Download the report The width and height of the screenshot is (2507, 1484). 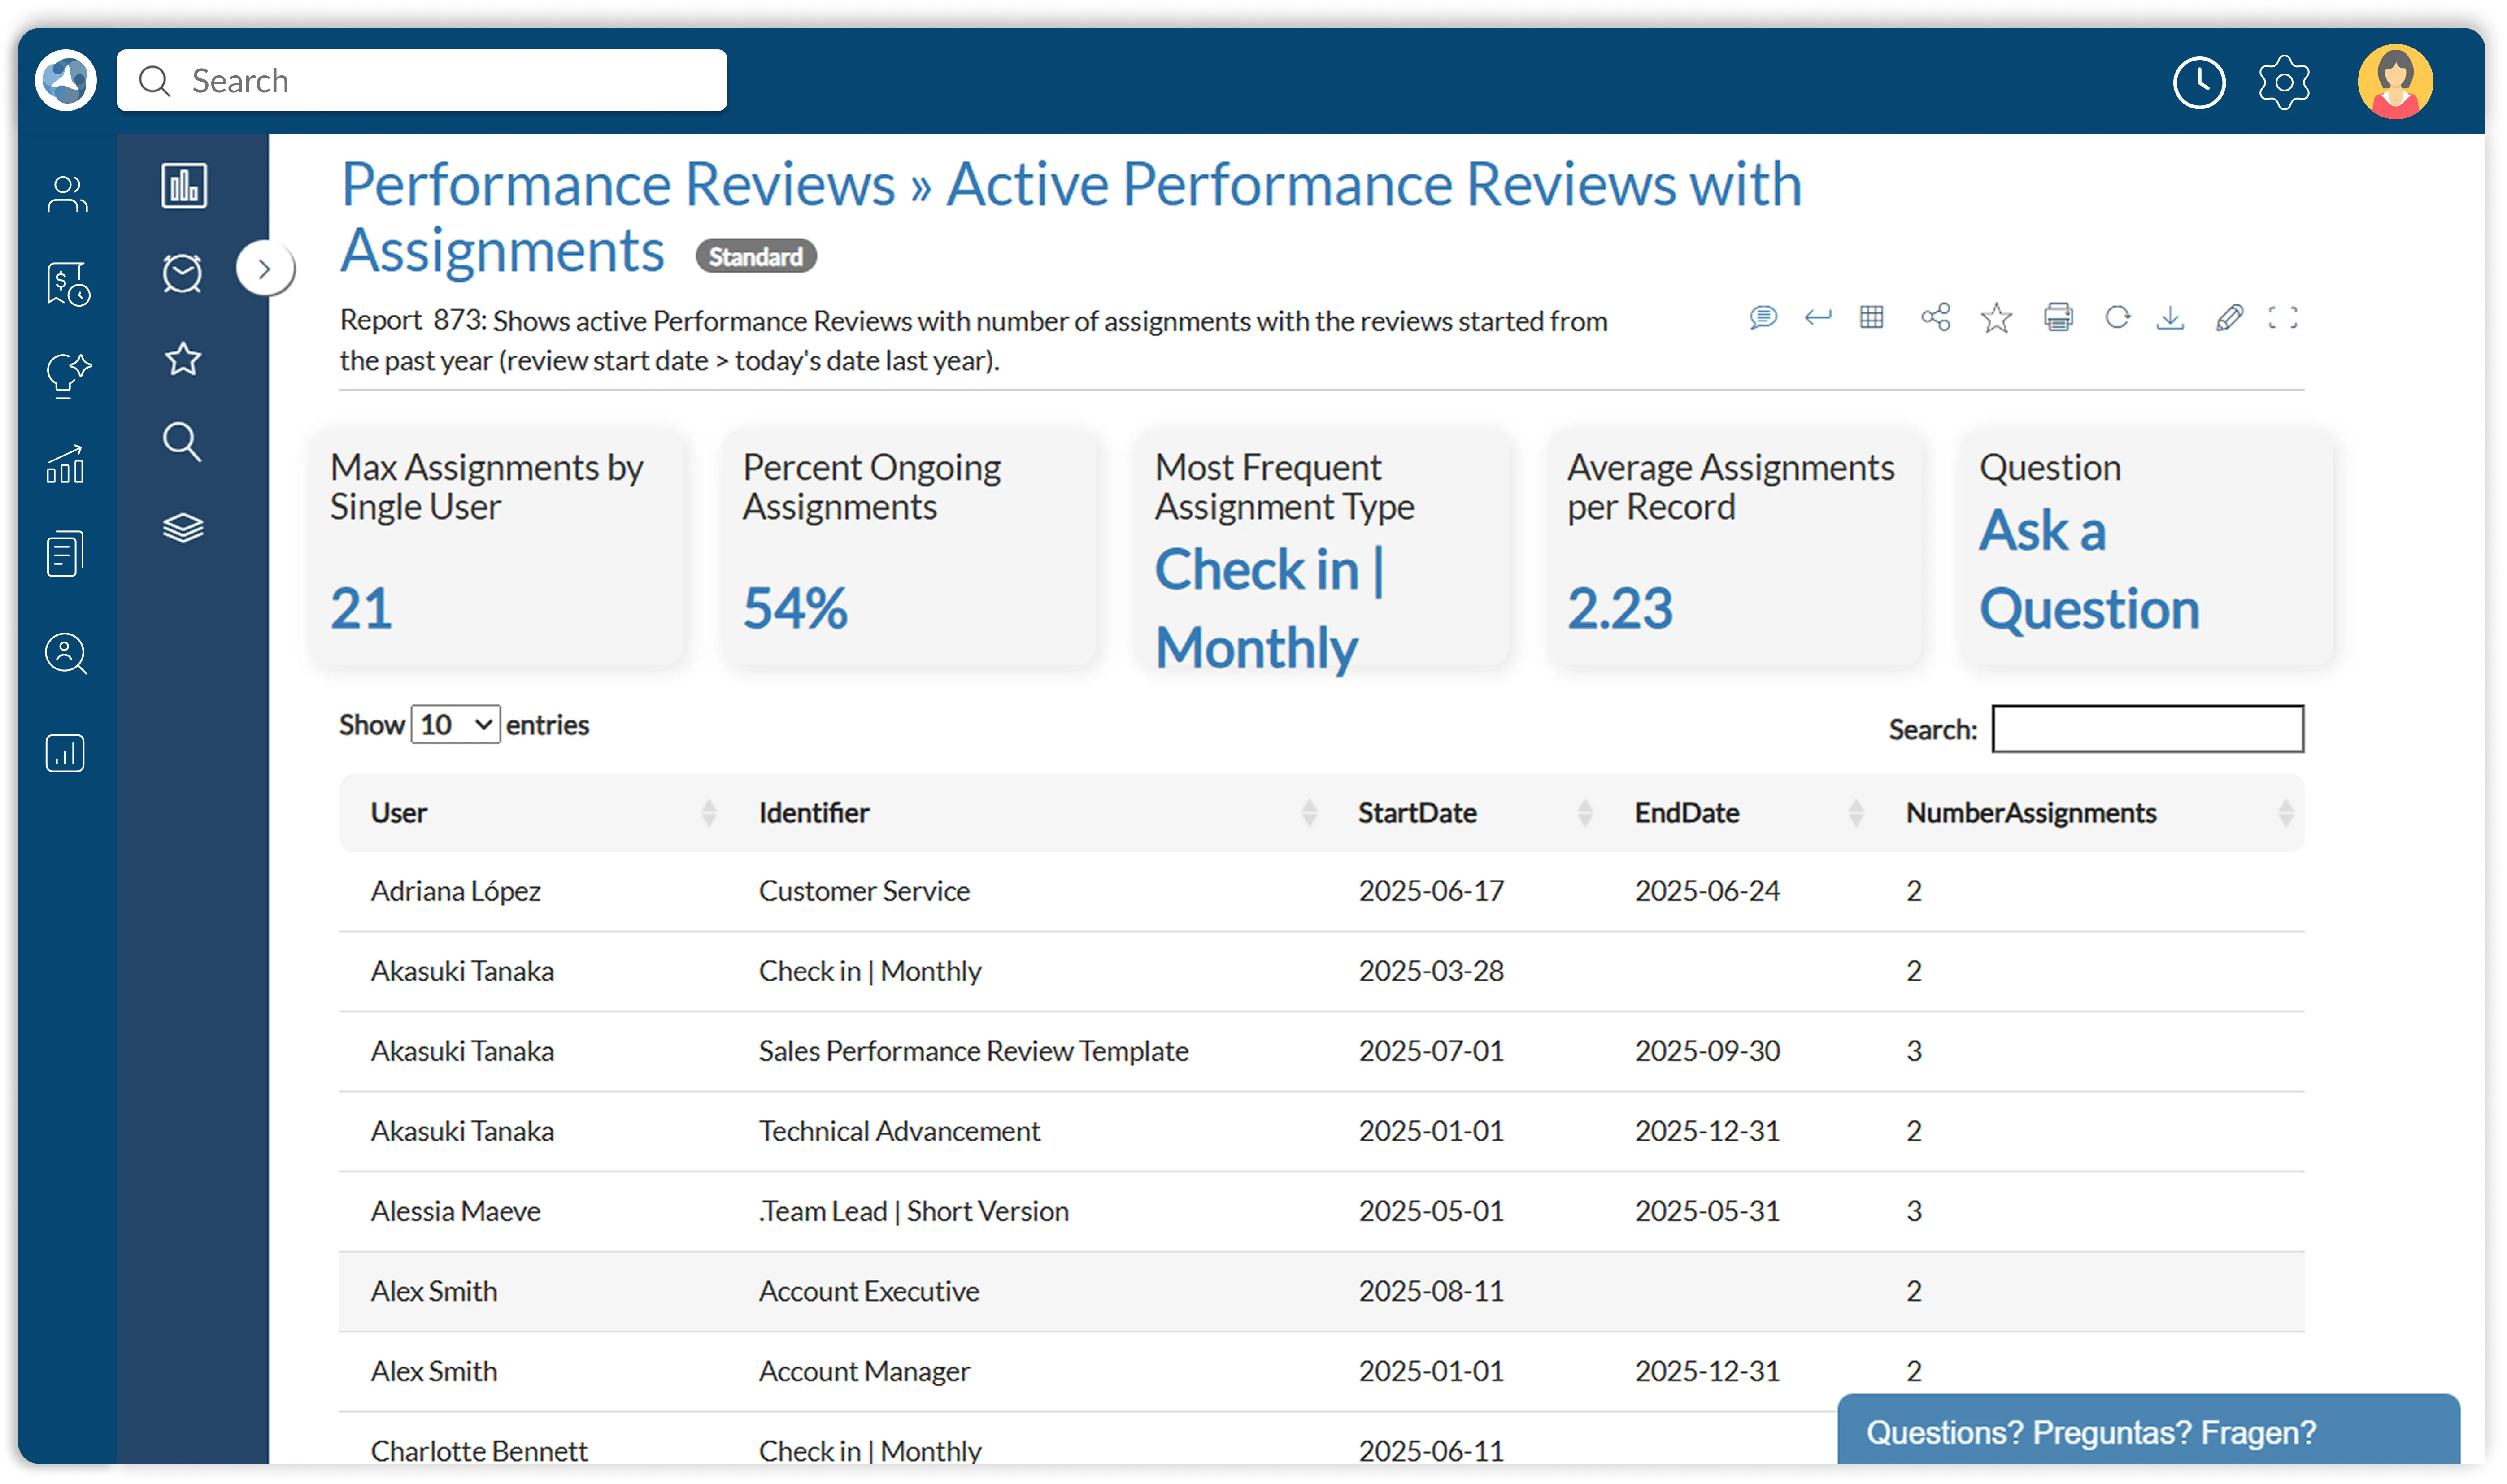[2170, 318]
